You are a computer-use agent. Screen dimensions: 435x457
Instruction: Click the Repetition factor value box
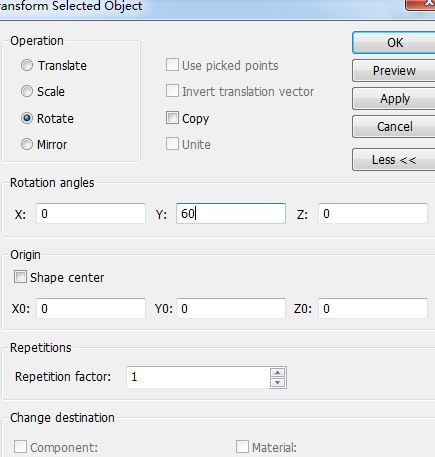click(x=198, y=377)
